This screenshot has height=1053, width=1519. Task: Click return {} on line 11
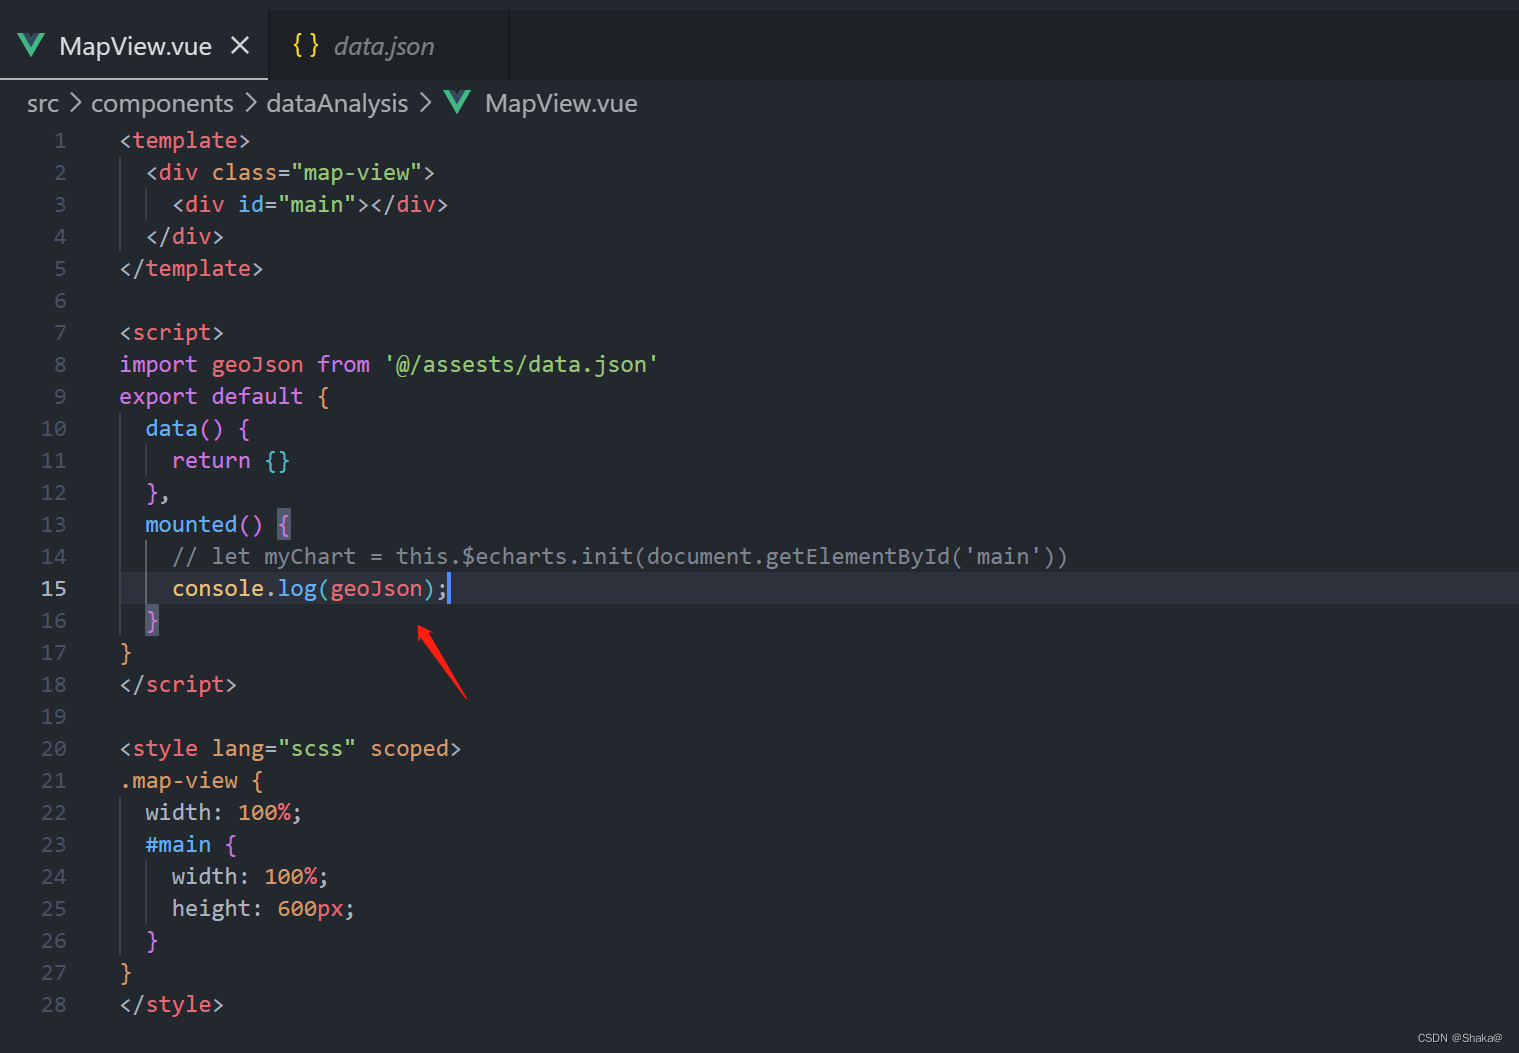point(231,461)
